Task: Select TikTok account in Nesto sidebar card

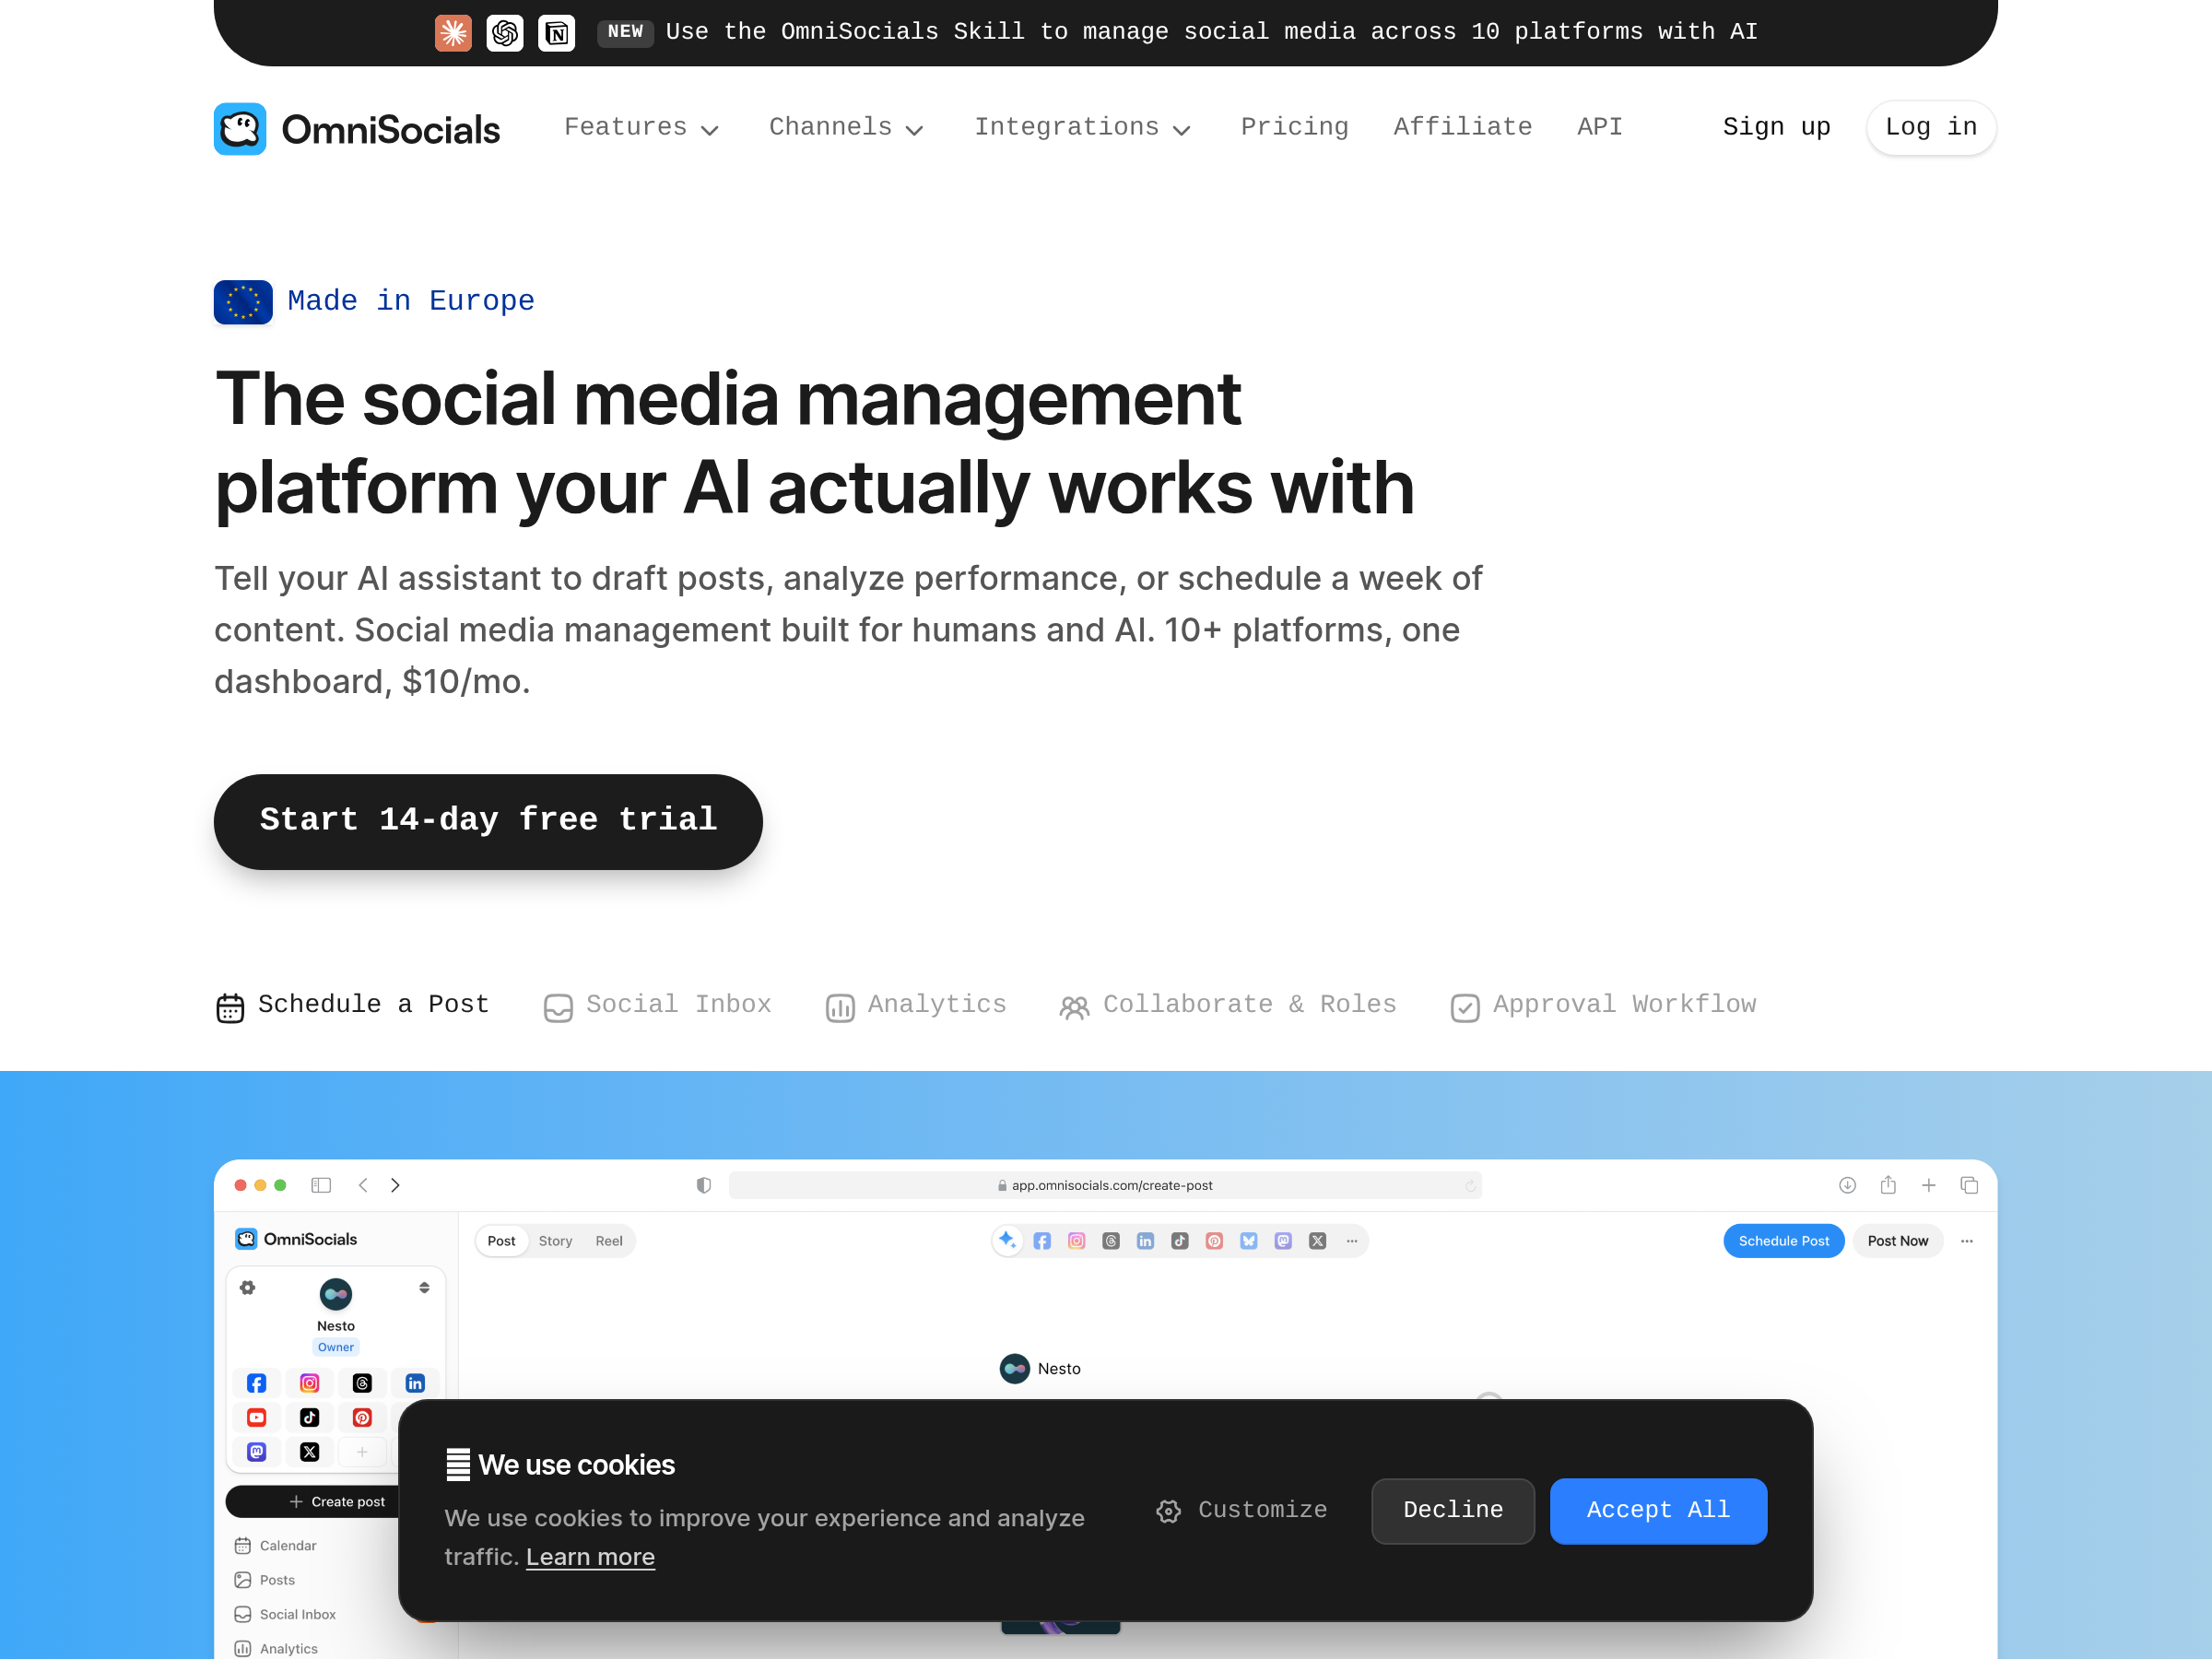Action: [310, 1417]
